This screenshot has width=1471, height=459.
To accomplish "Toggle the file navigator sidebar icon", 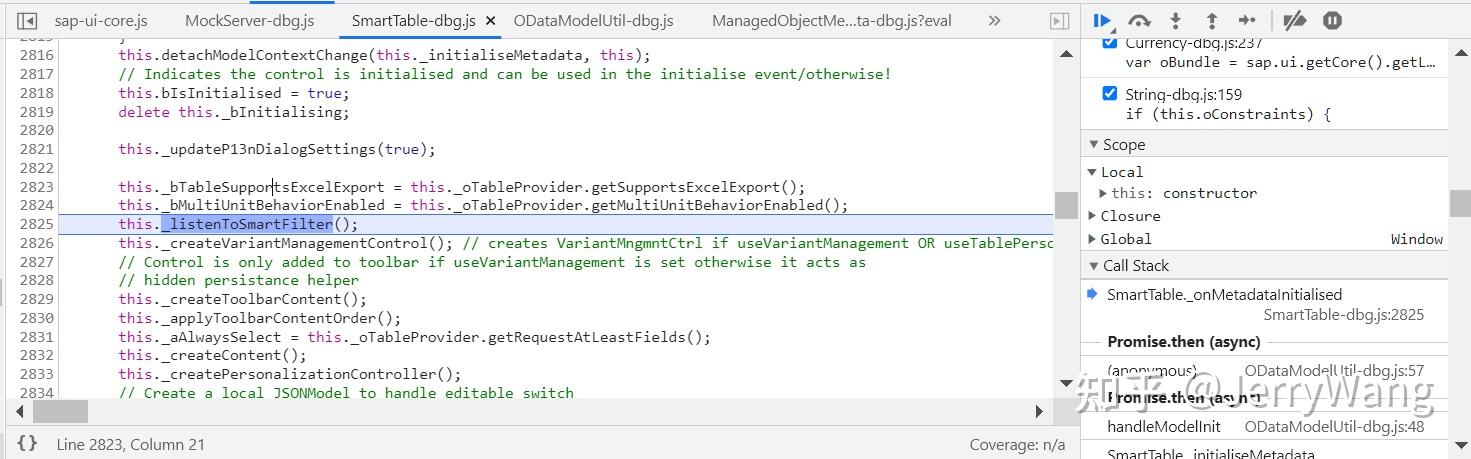I will click(27, 20).
